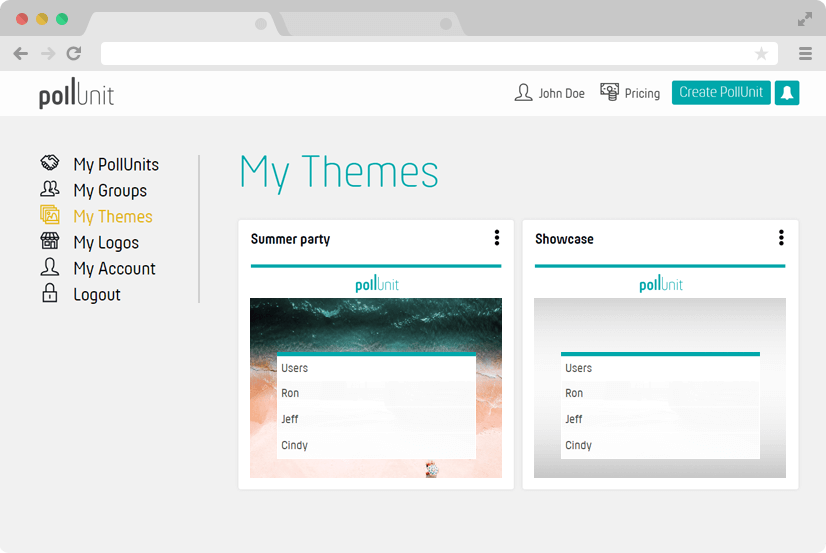Click the shop icon beside My Logos
This screenshot has height=553, width=826.
[50, 241]
